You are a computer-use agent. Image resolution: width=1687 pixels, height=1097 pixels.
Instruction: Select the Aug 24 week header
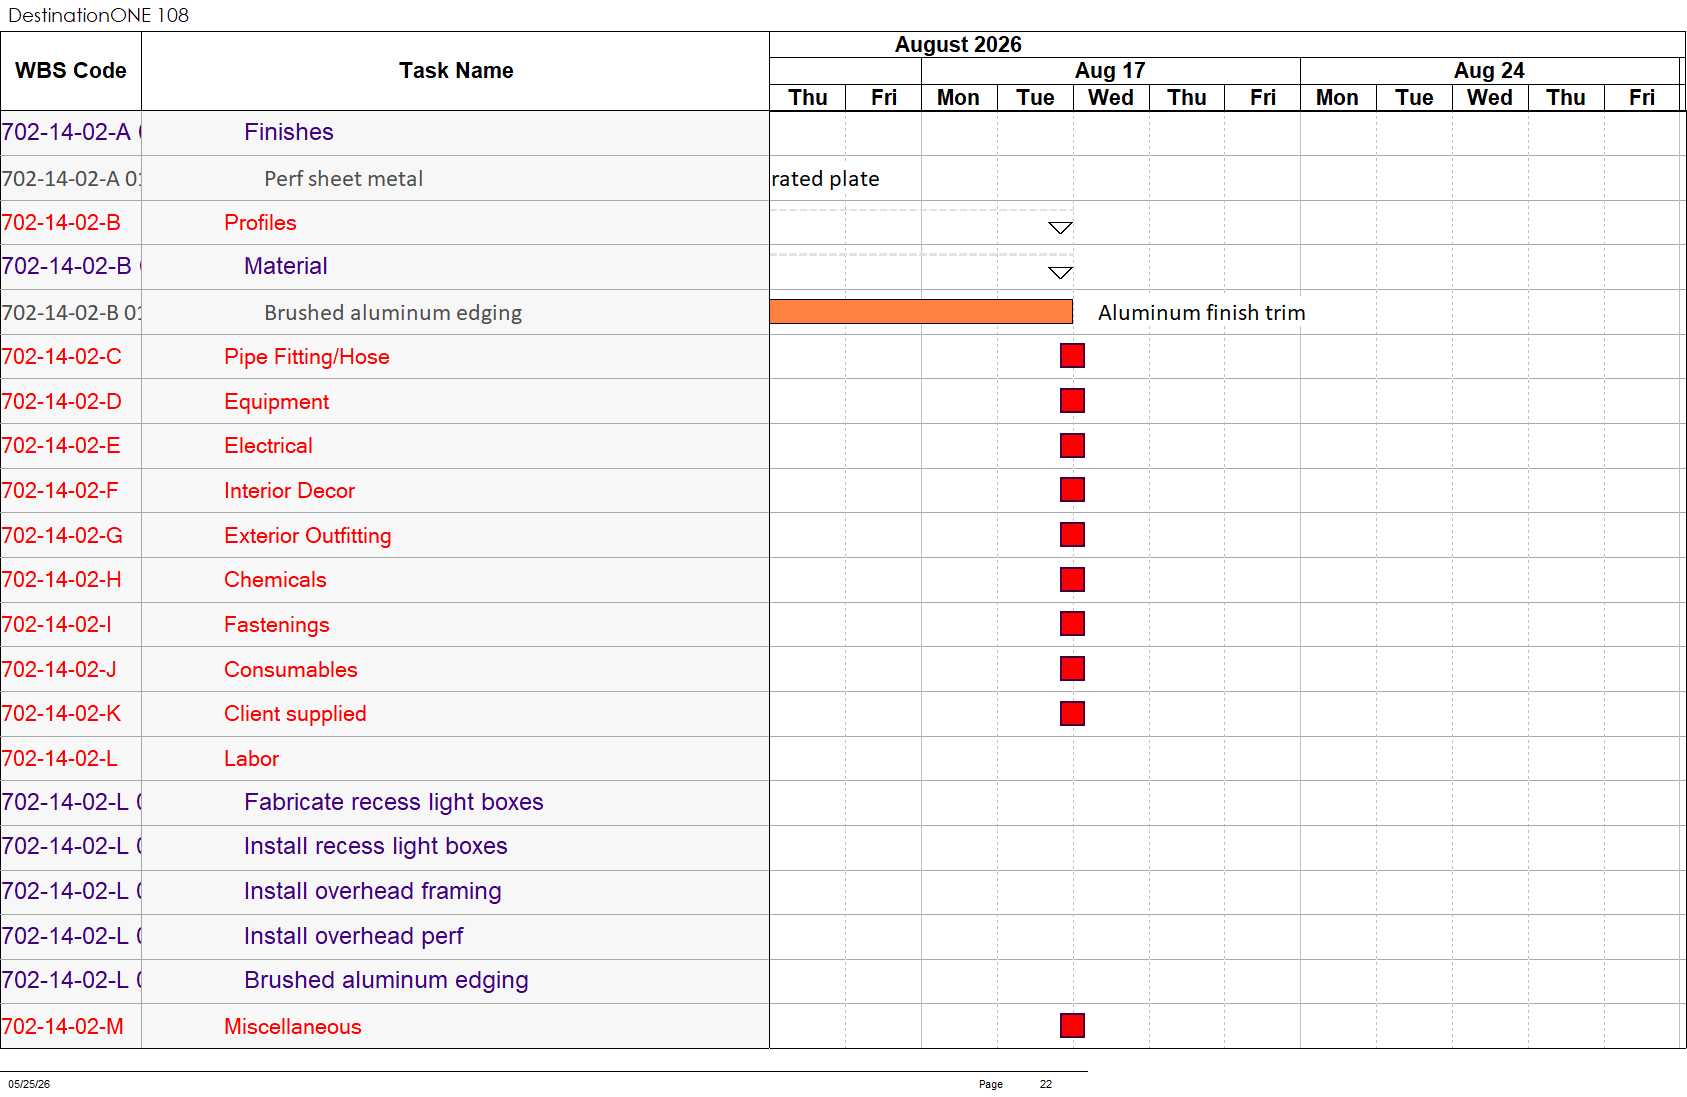[1489, 71]
